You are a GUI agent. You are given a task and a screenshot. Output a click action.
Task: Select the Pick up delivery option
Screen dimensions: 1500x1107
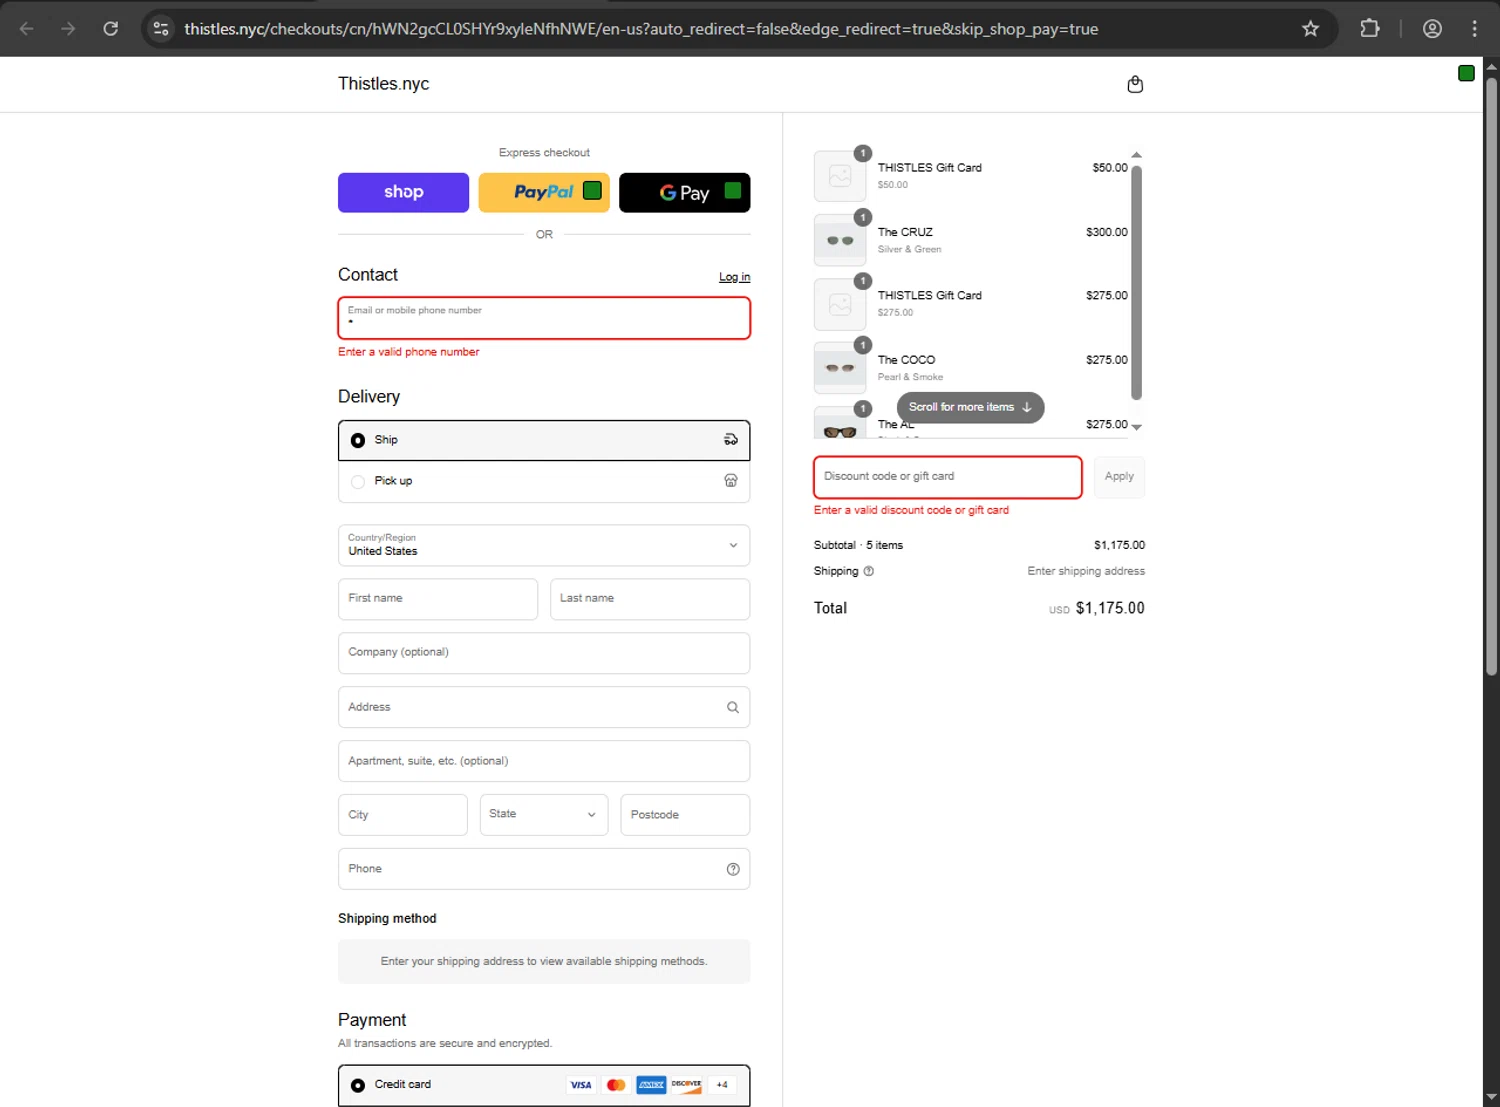544,481
